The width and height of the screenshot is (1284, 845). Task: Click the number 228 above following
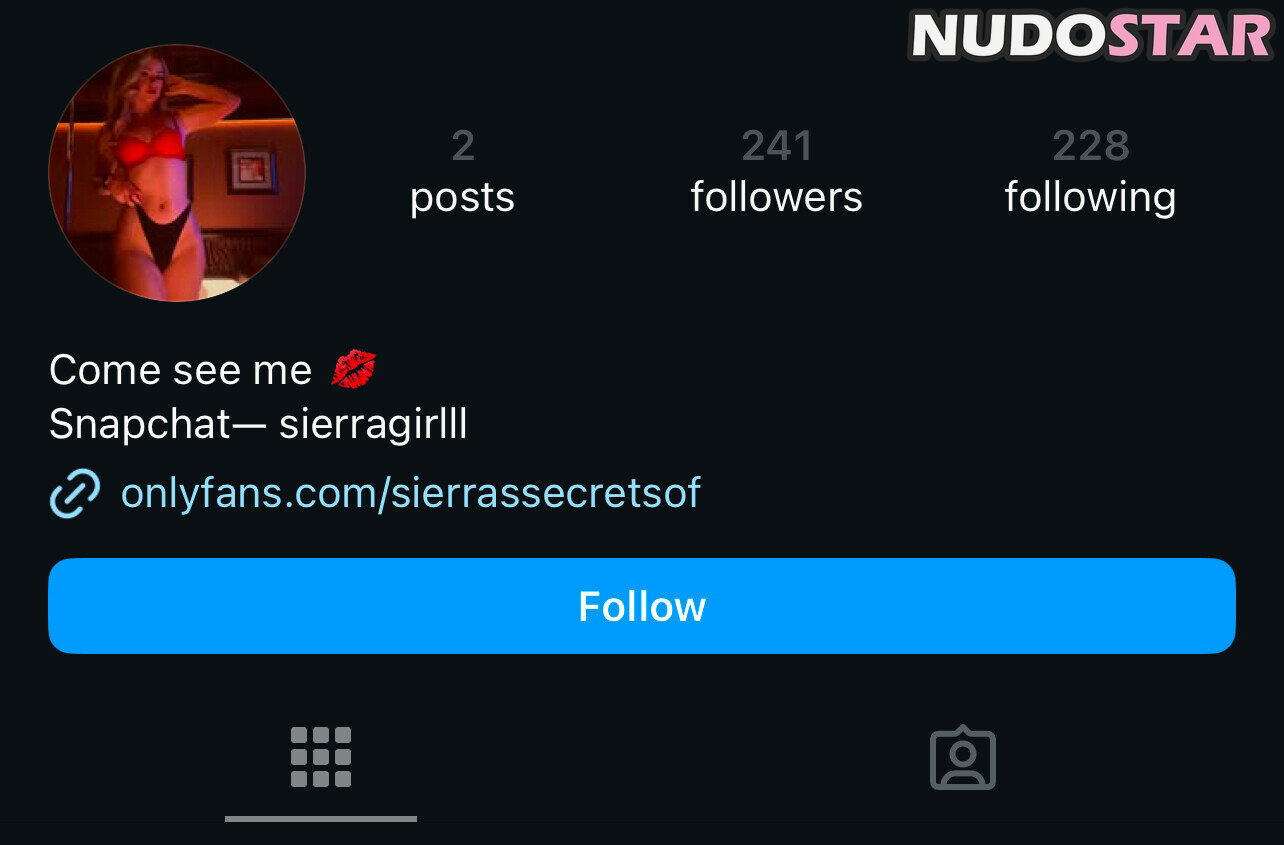(1090, 146)
